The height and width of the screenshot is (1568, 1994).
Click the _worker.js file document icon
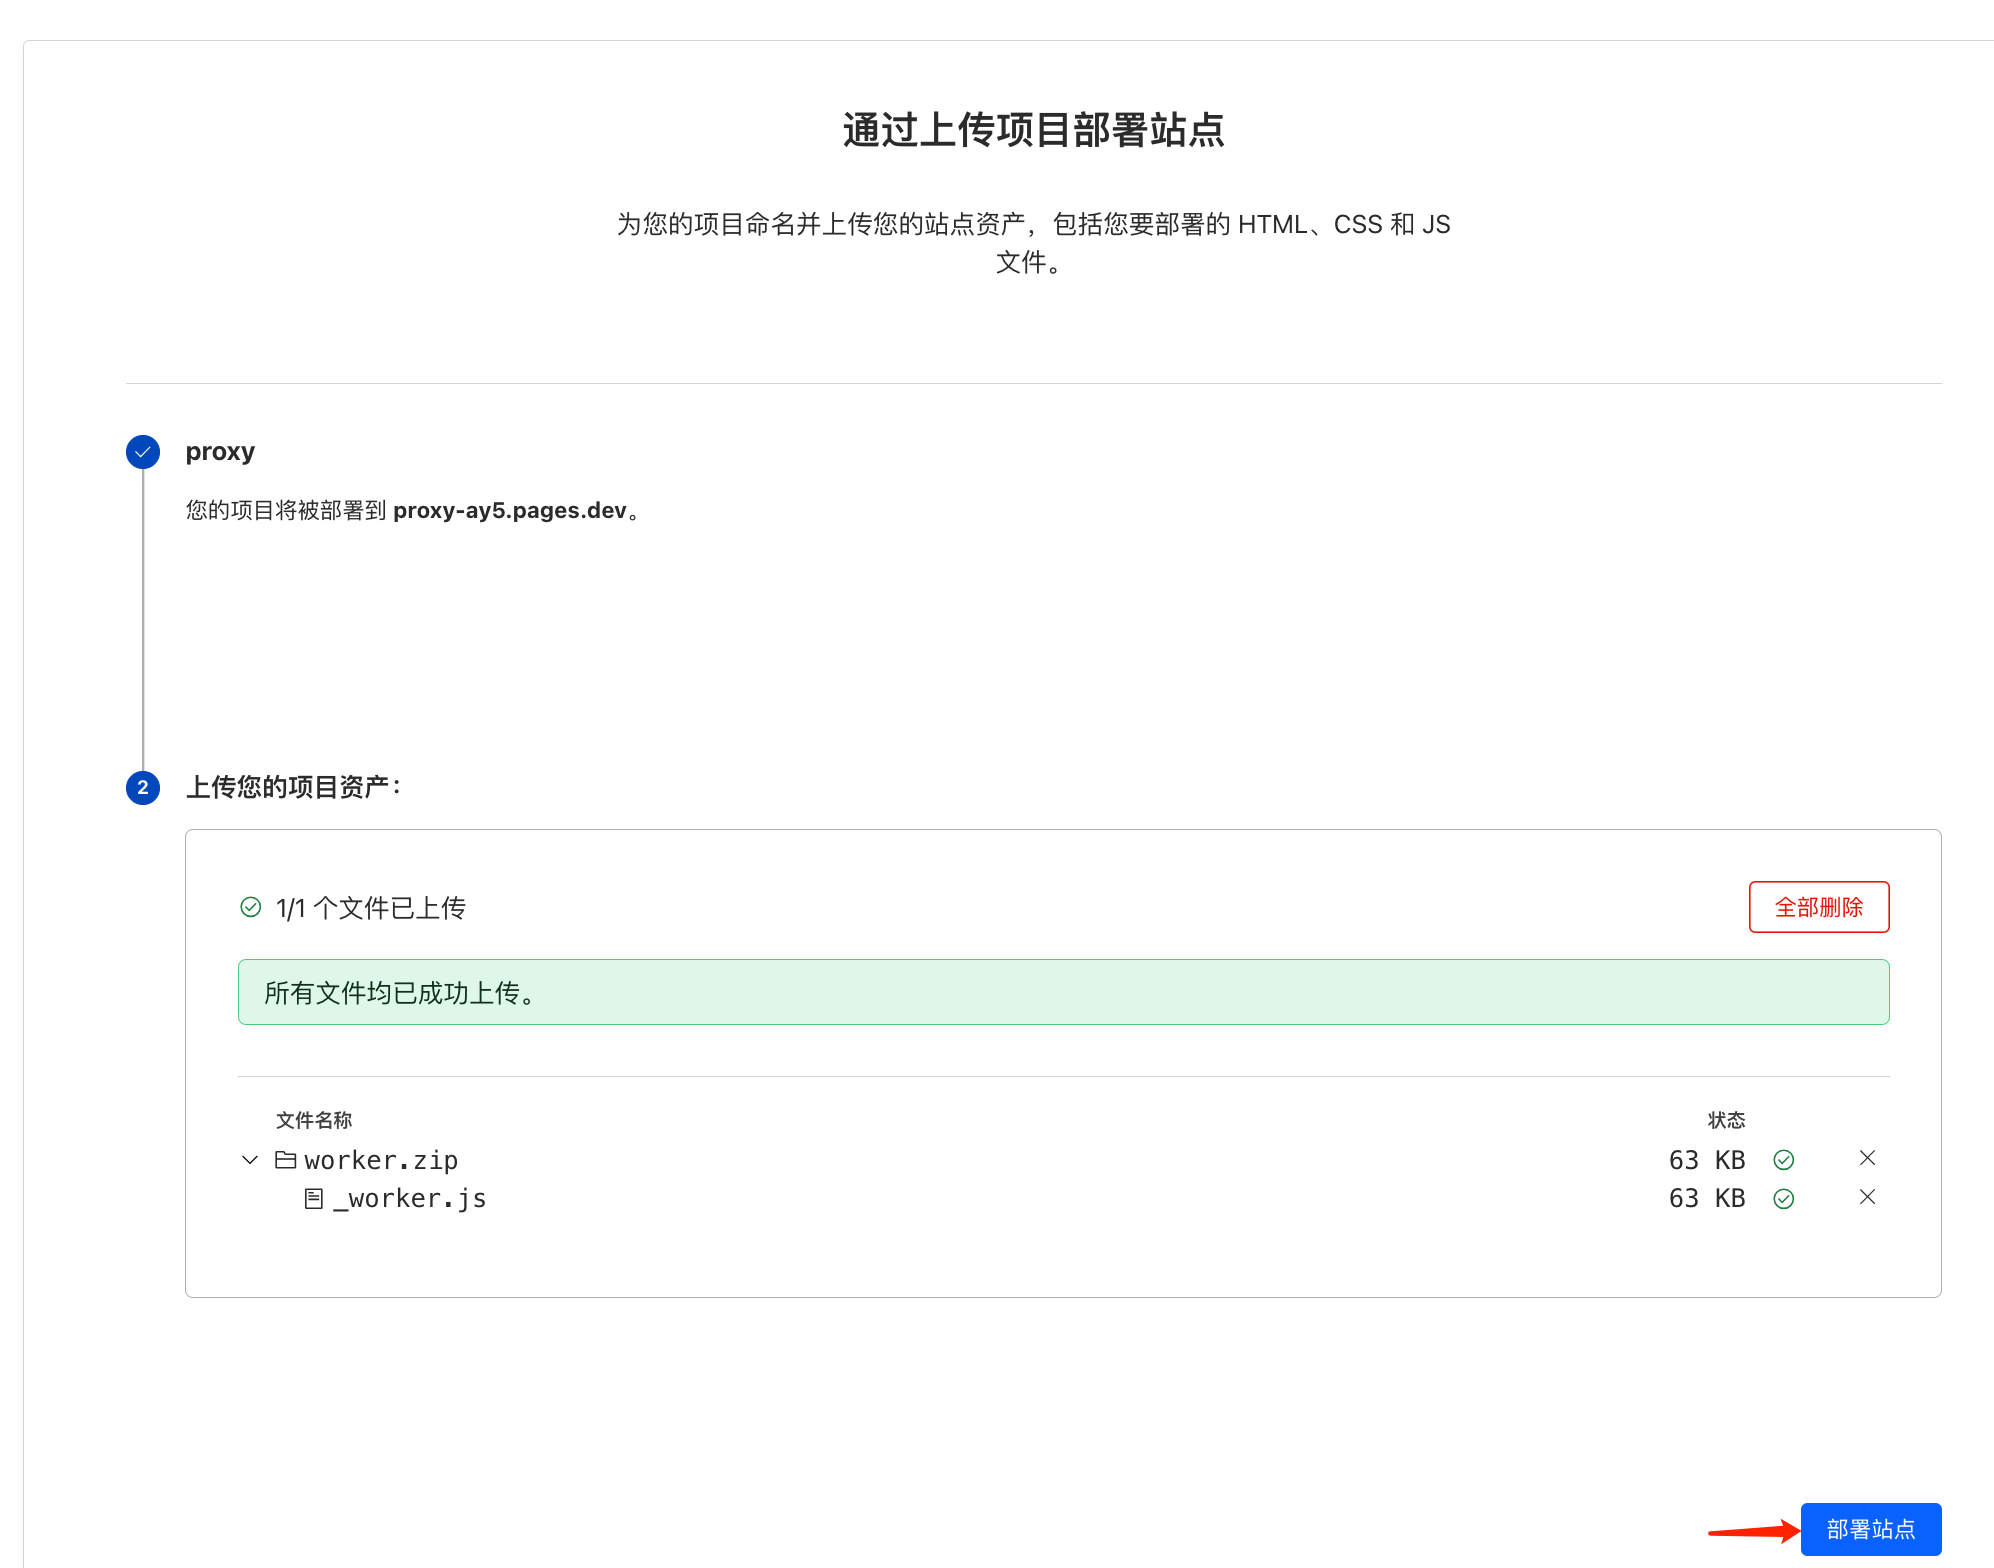pyautogui.click(x=314, y=1198)
